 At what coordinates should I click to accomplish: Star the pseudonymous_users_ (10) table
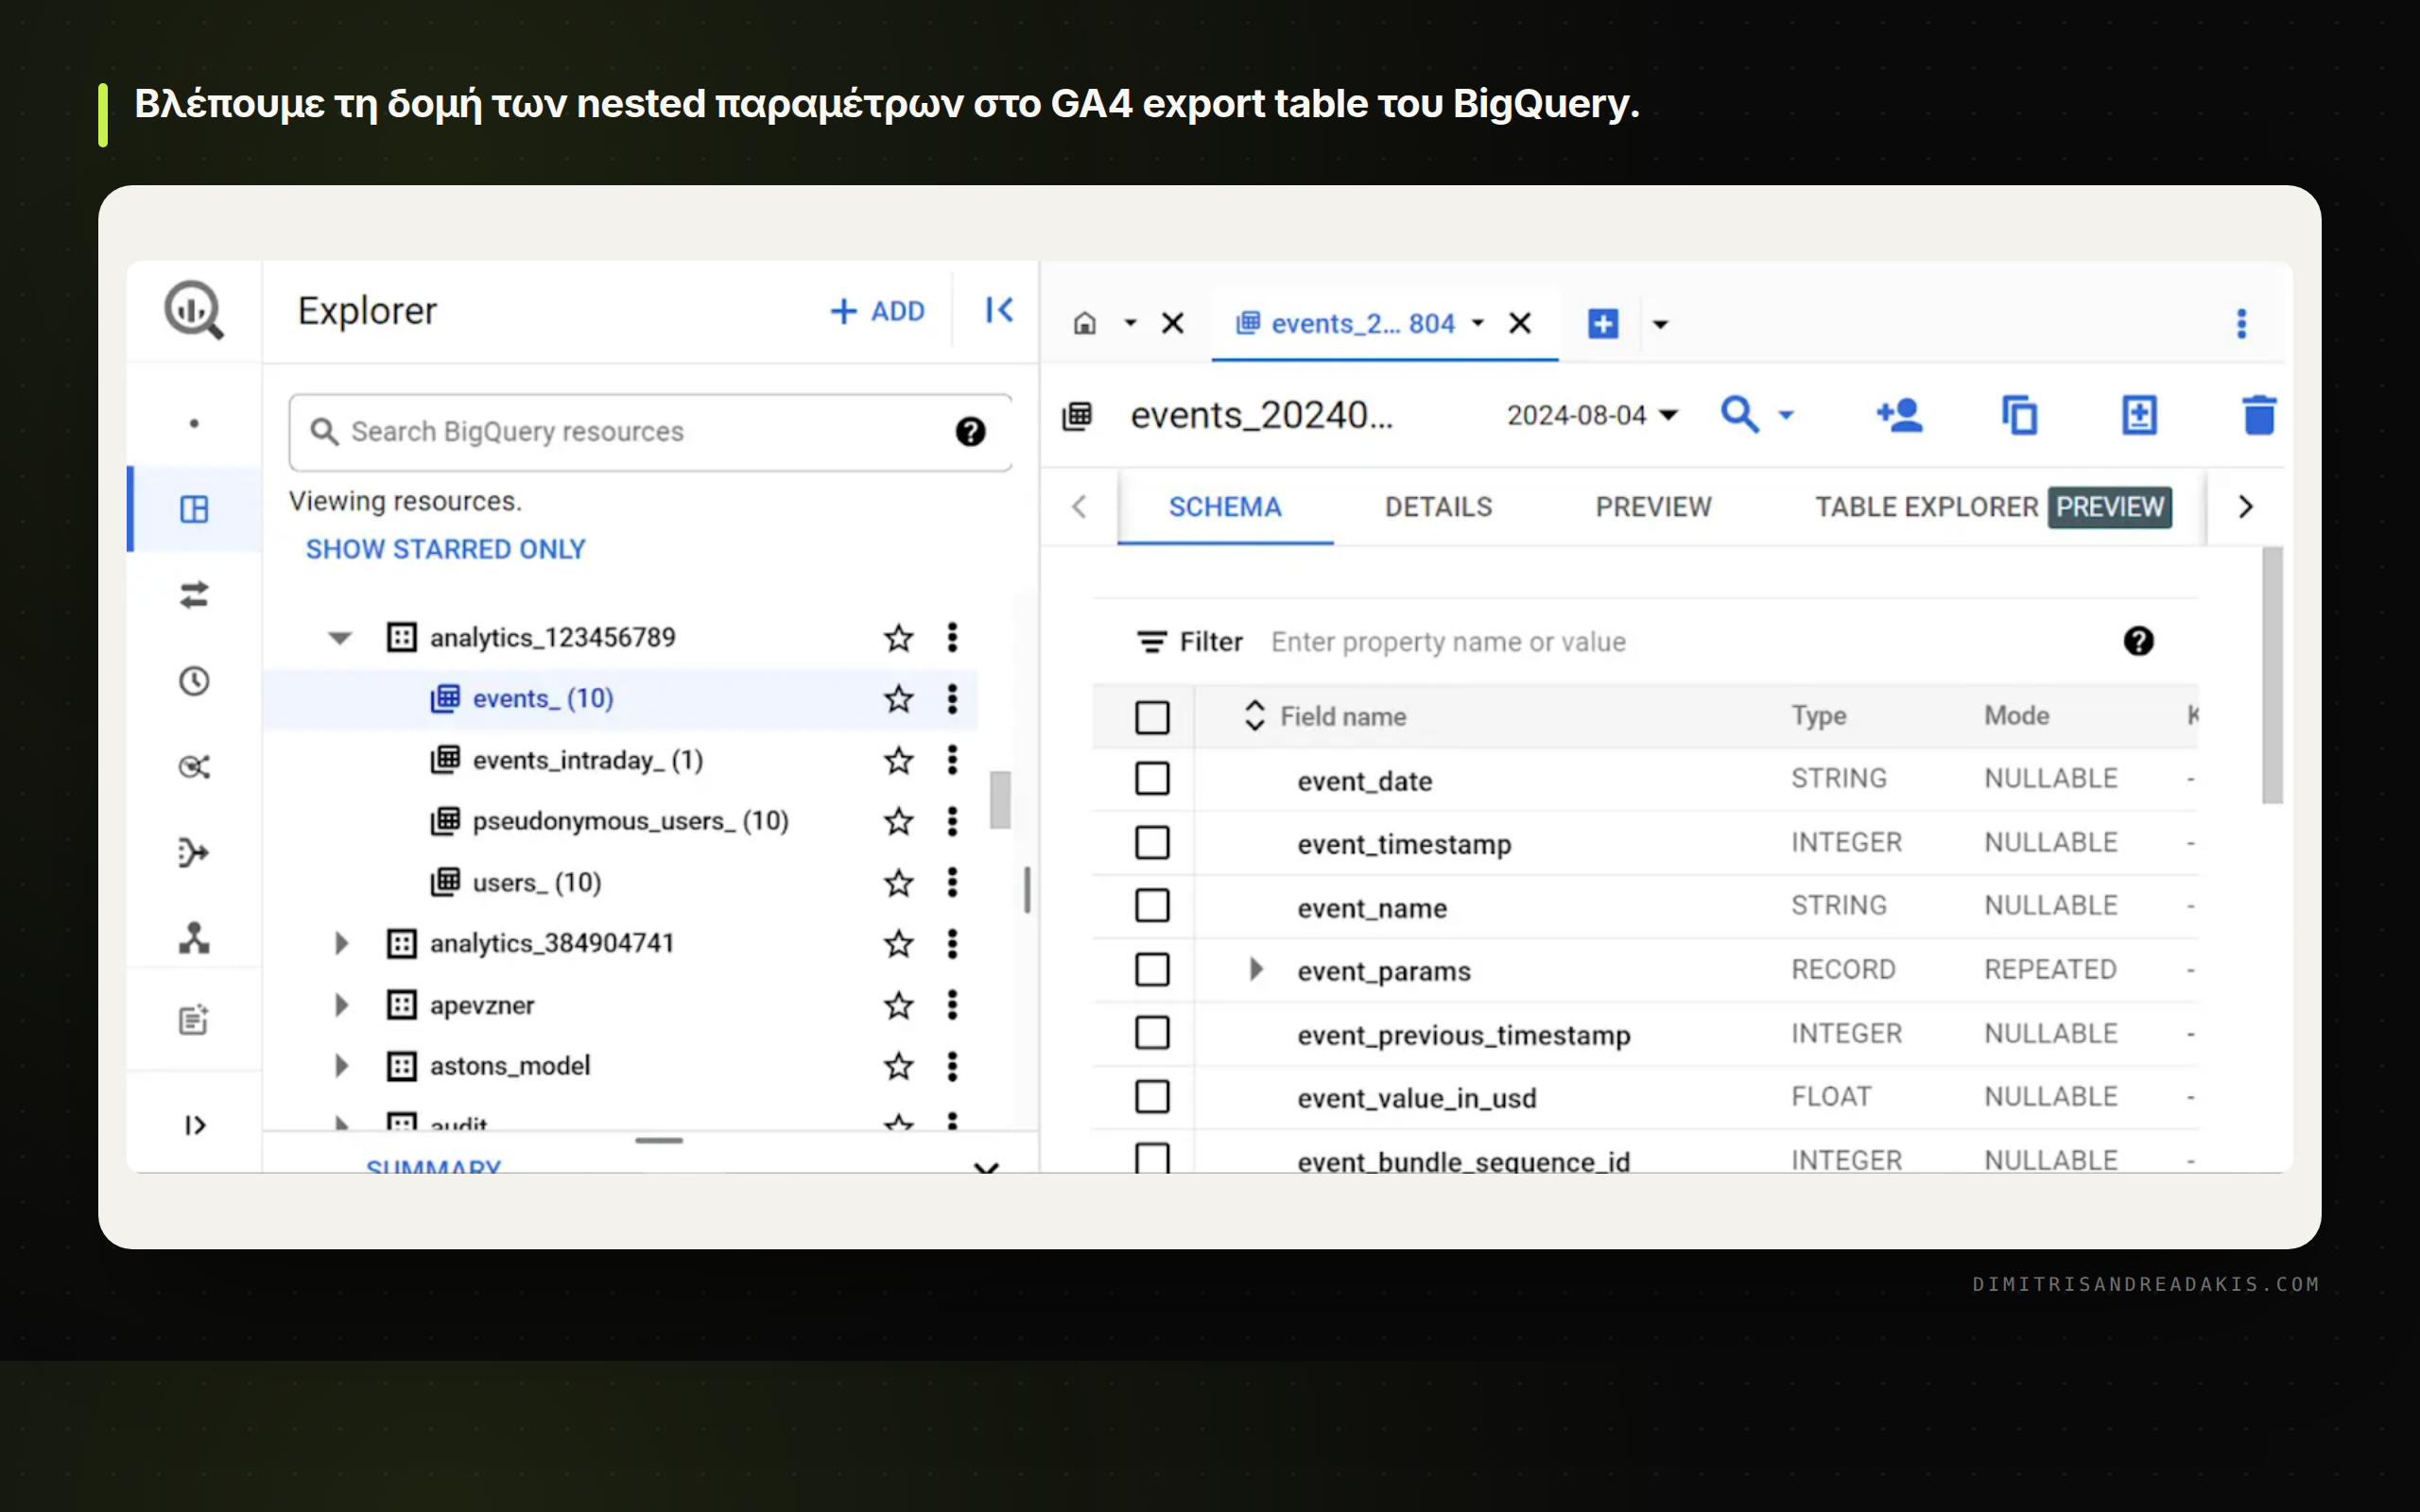(899, 822)
